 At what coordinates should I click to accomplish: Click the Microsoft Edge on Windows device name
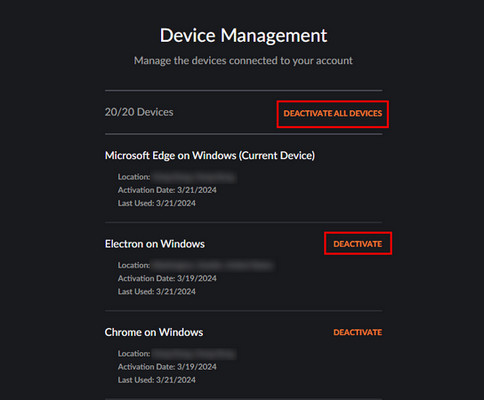(x=210, y=156)
